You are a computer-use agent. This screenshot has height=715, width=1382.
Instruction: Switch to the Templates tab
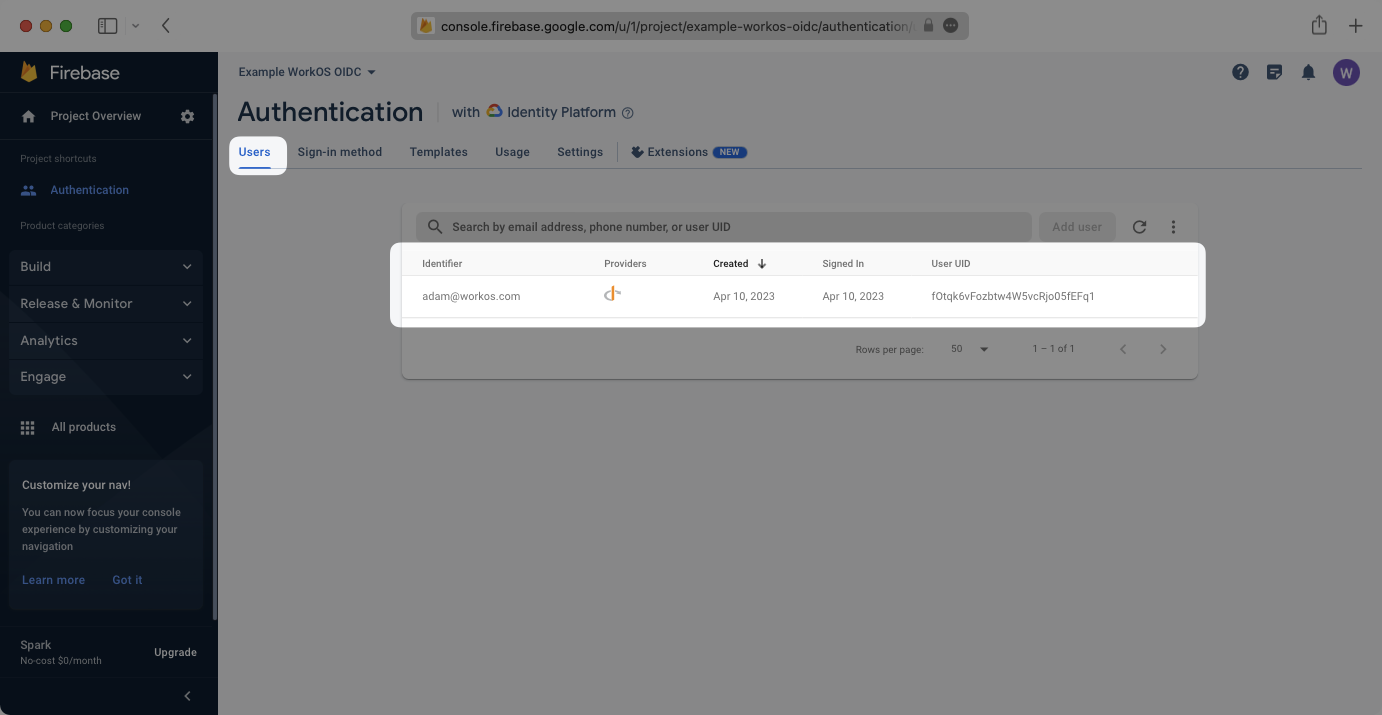(438, 152)
